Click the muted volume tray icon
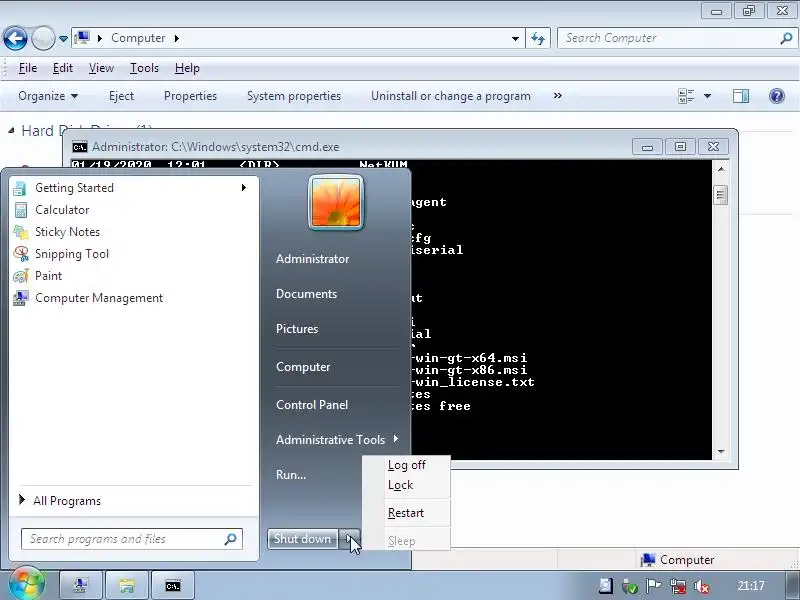Viewport: 800px width, 600px height. pos(702,586)
